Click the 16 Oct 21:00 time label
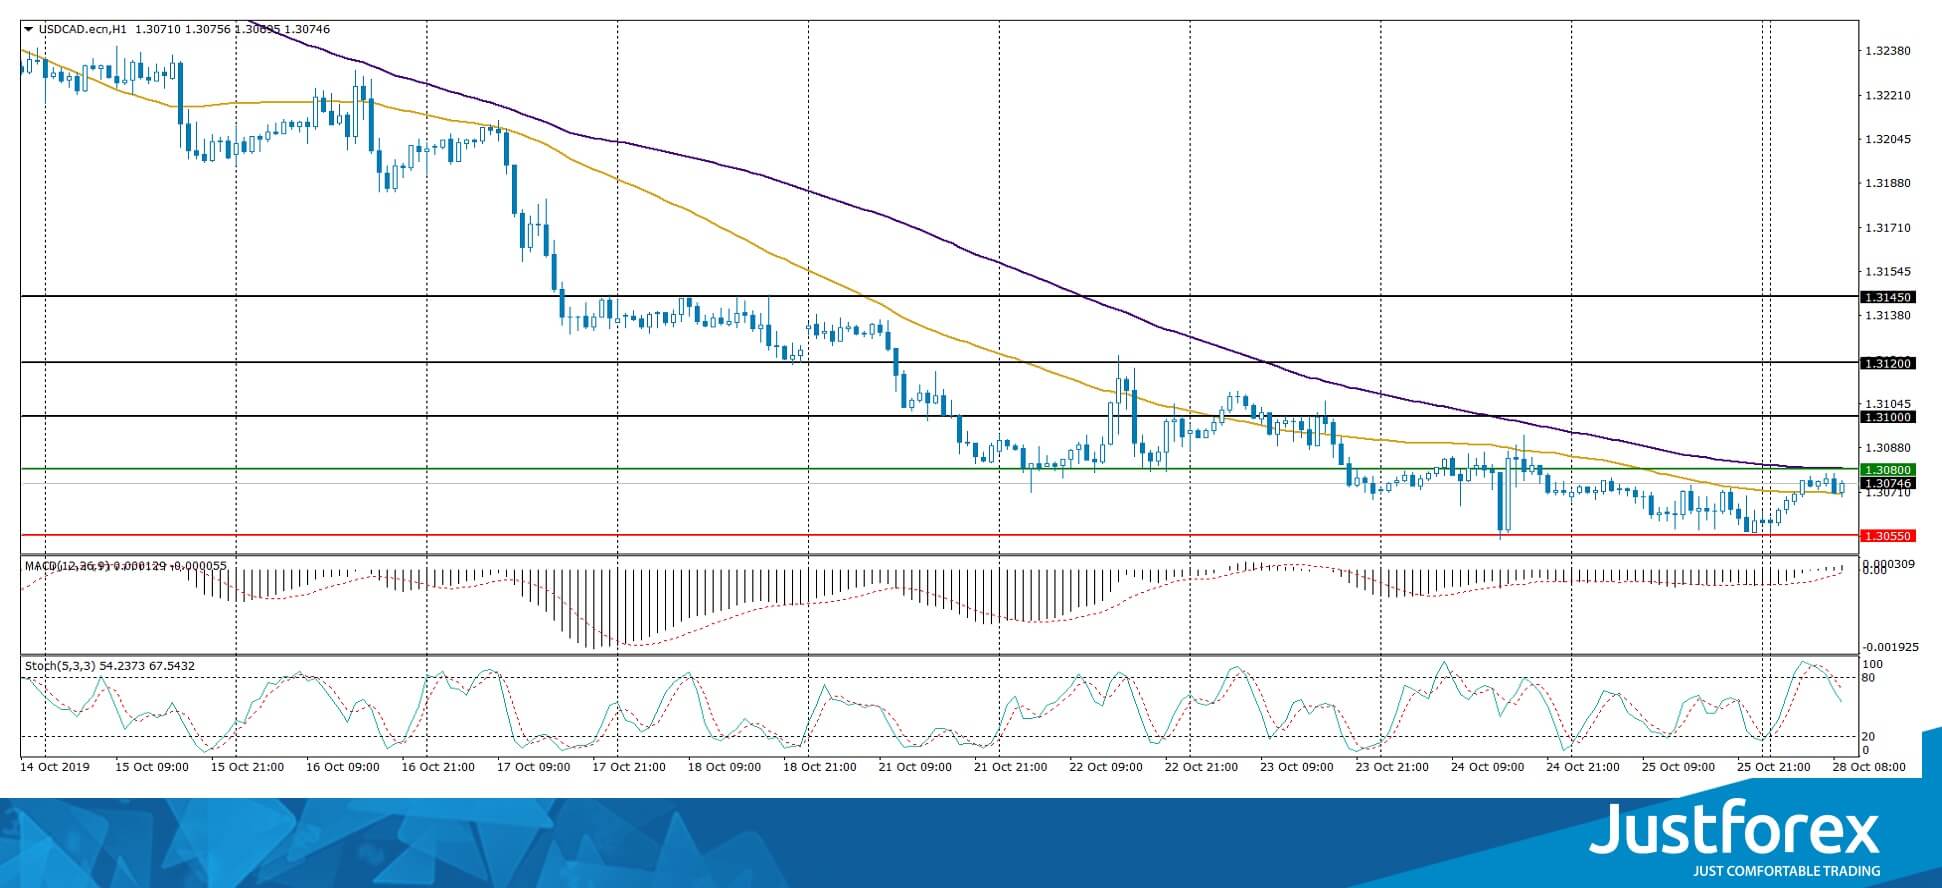This screenshot has width=1942, height=888. click(438, 767)
